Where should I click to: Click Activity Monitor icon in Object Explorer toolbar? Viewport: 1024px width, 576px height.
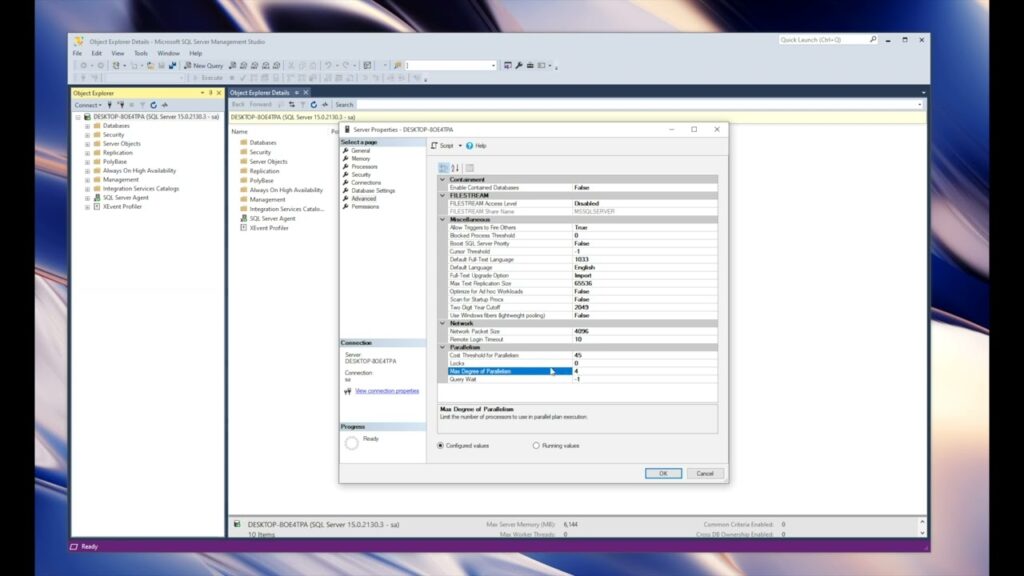tap(165, 104)
